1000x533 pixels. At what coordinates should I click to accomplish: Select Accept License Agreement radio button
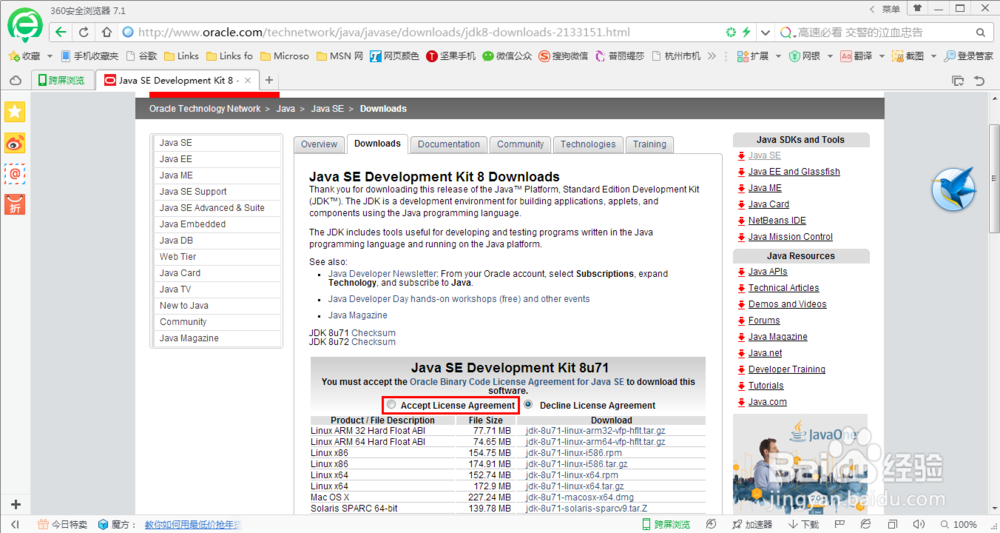click(x=392, y=405)
